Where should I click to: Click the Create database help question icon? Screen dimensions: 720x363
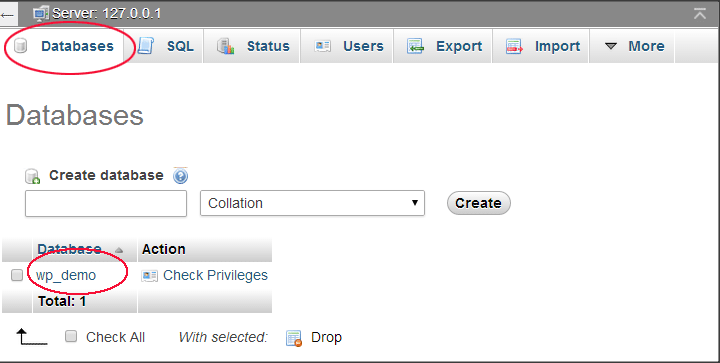pyautogui.click(x=180, y=176)
